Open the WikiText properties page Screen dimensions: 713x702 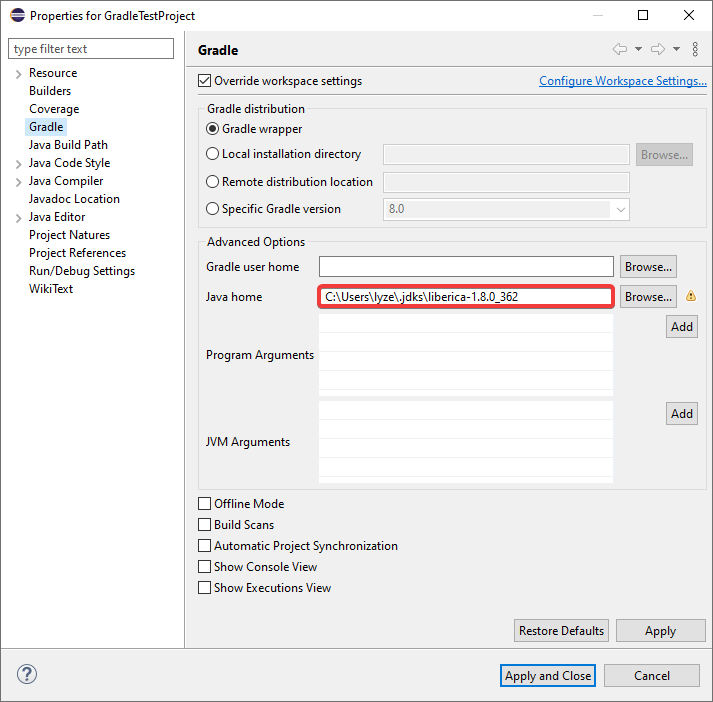click(51, 289)
